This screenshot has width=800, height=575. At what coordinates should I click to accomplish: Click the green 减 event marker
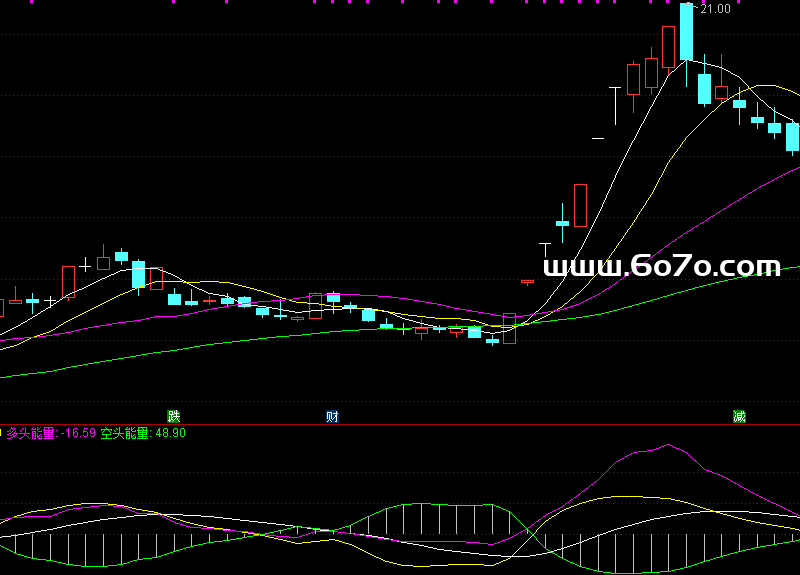tap(739, 417)
